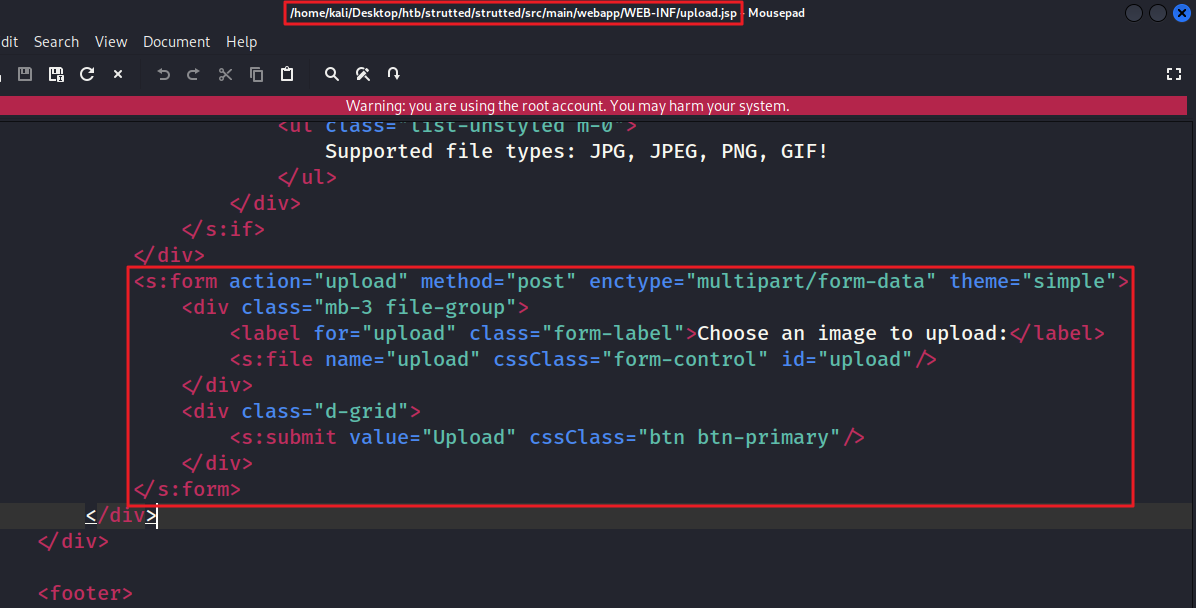This screenshot has width=1196, height=608.
Task: Close the current document with X icon
Action: coord(118,74)
